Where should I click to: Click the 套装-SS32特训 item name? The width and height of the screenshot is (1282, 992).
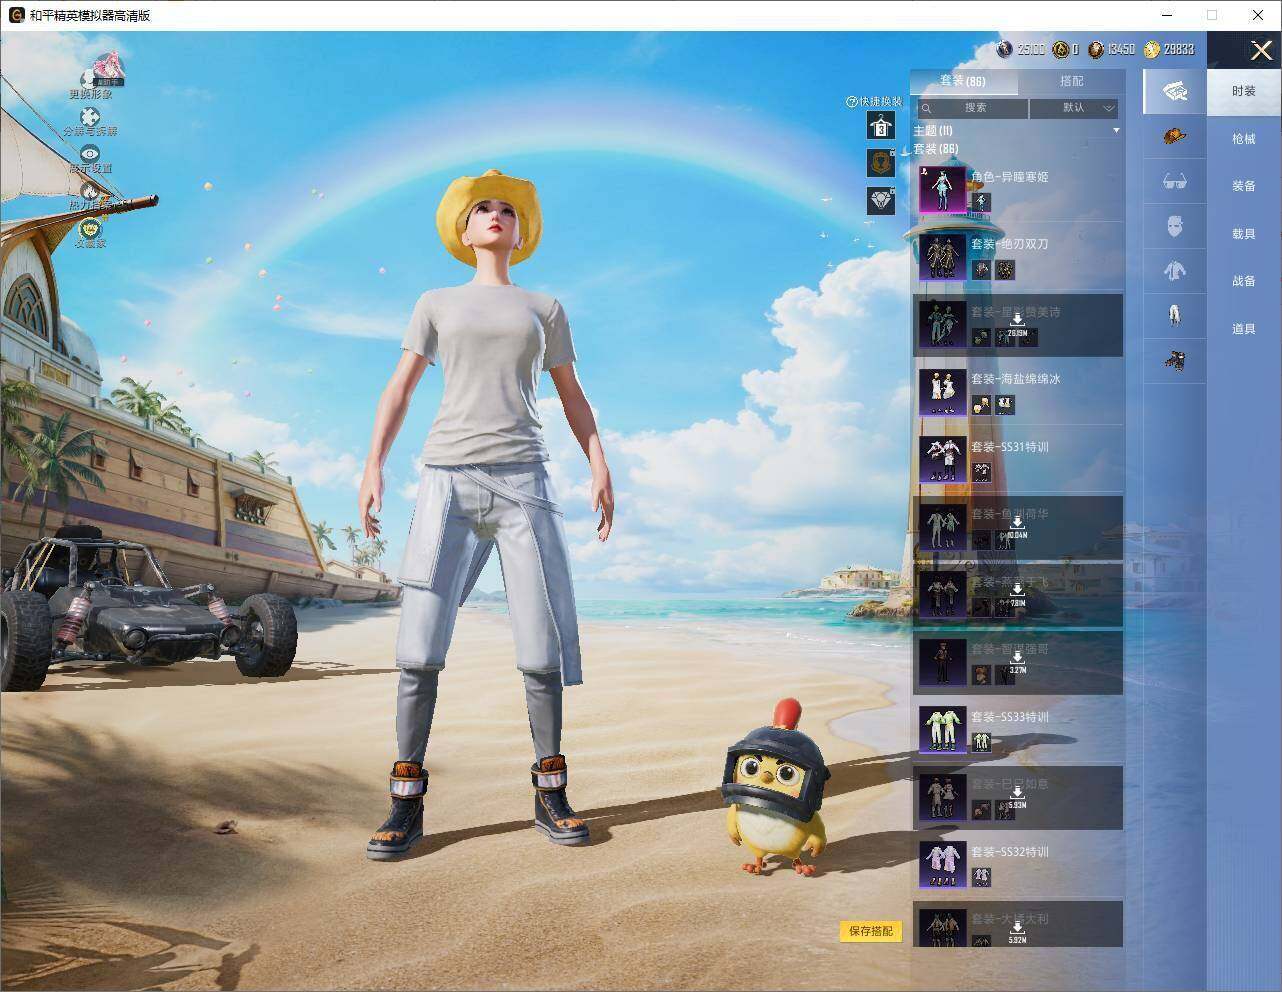click(x=1009, y=852)
